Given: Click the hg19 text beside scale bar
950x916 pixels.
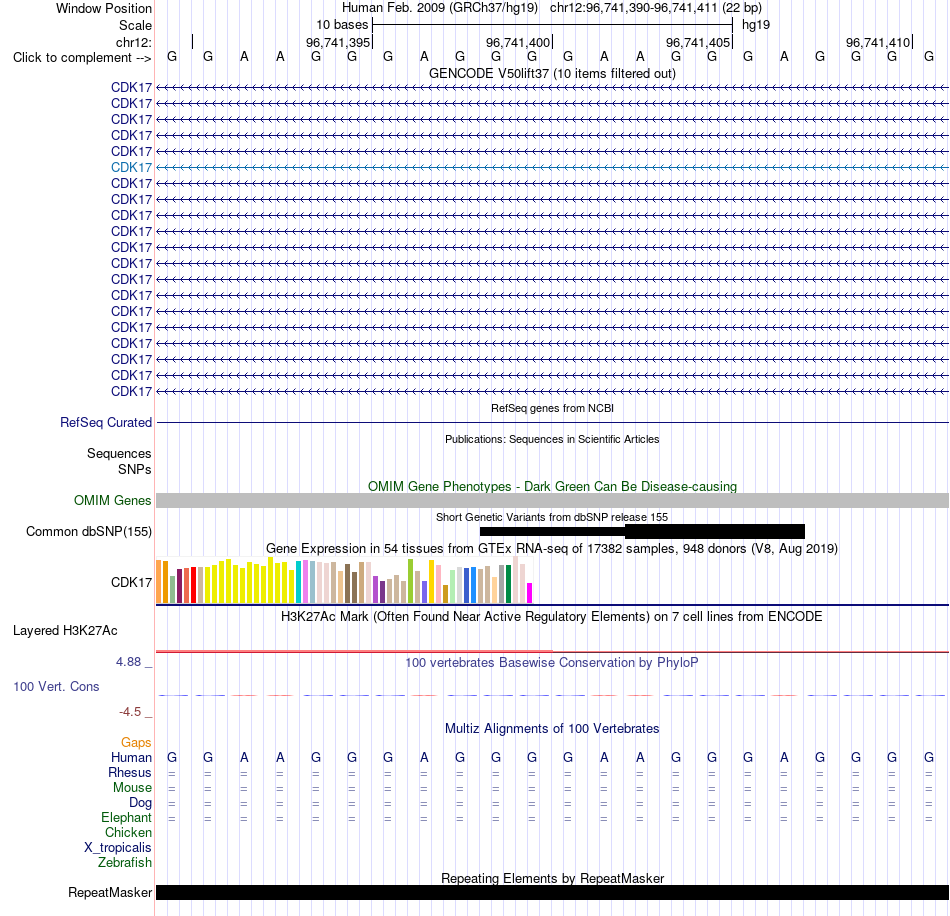Looking at the screenshot, I should (x=756, y=25).
